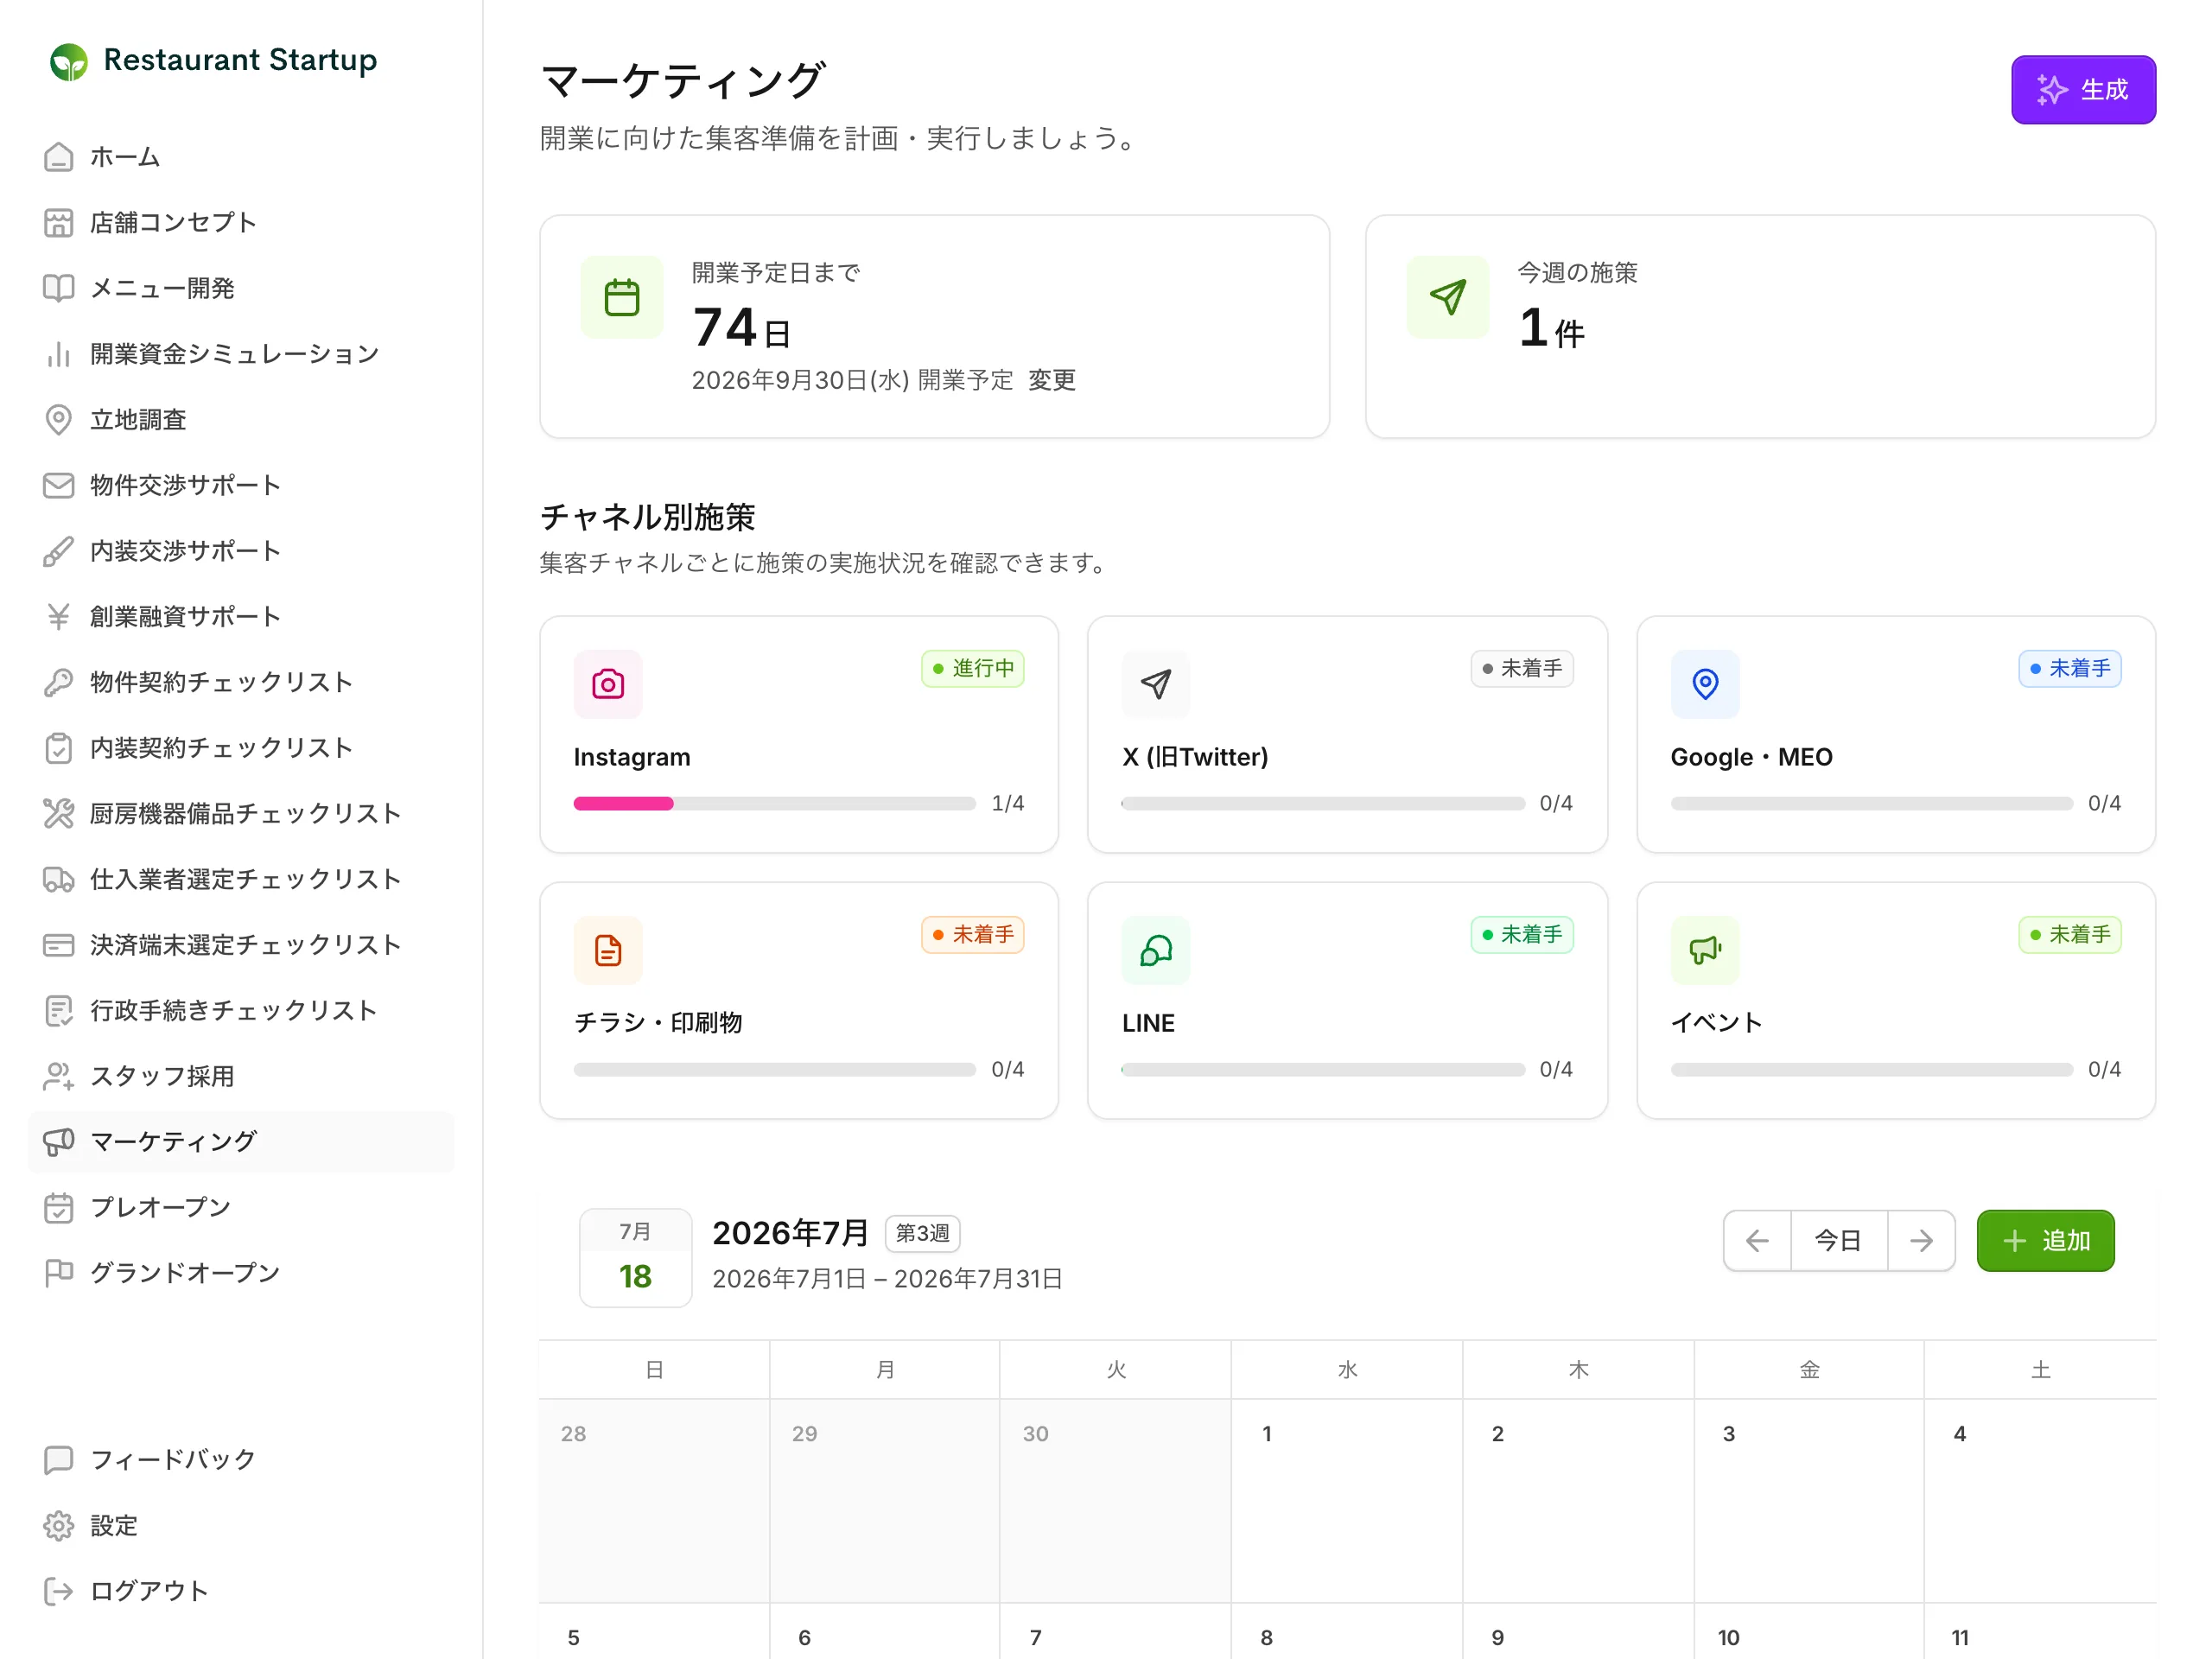Click the X (旧Twitter) paper plane icon
This screenshot has width=2212, height=1659.
pos(1156,684)
